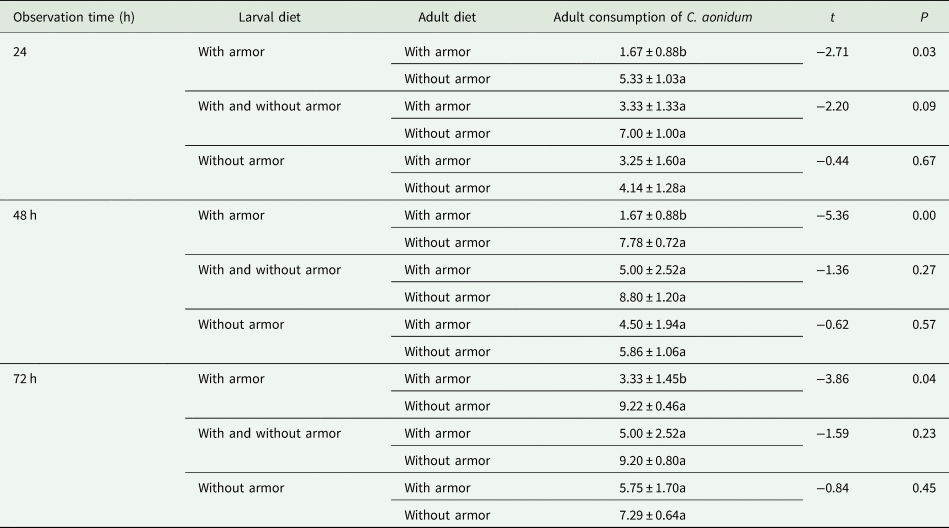Select the 72 h observation time cell

click(25, 378)
